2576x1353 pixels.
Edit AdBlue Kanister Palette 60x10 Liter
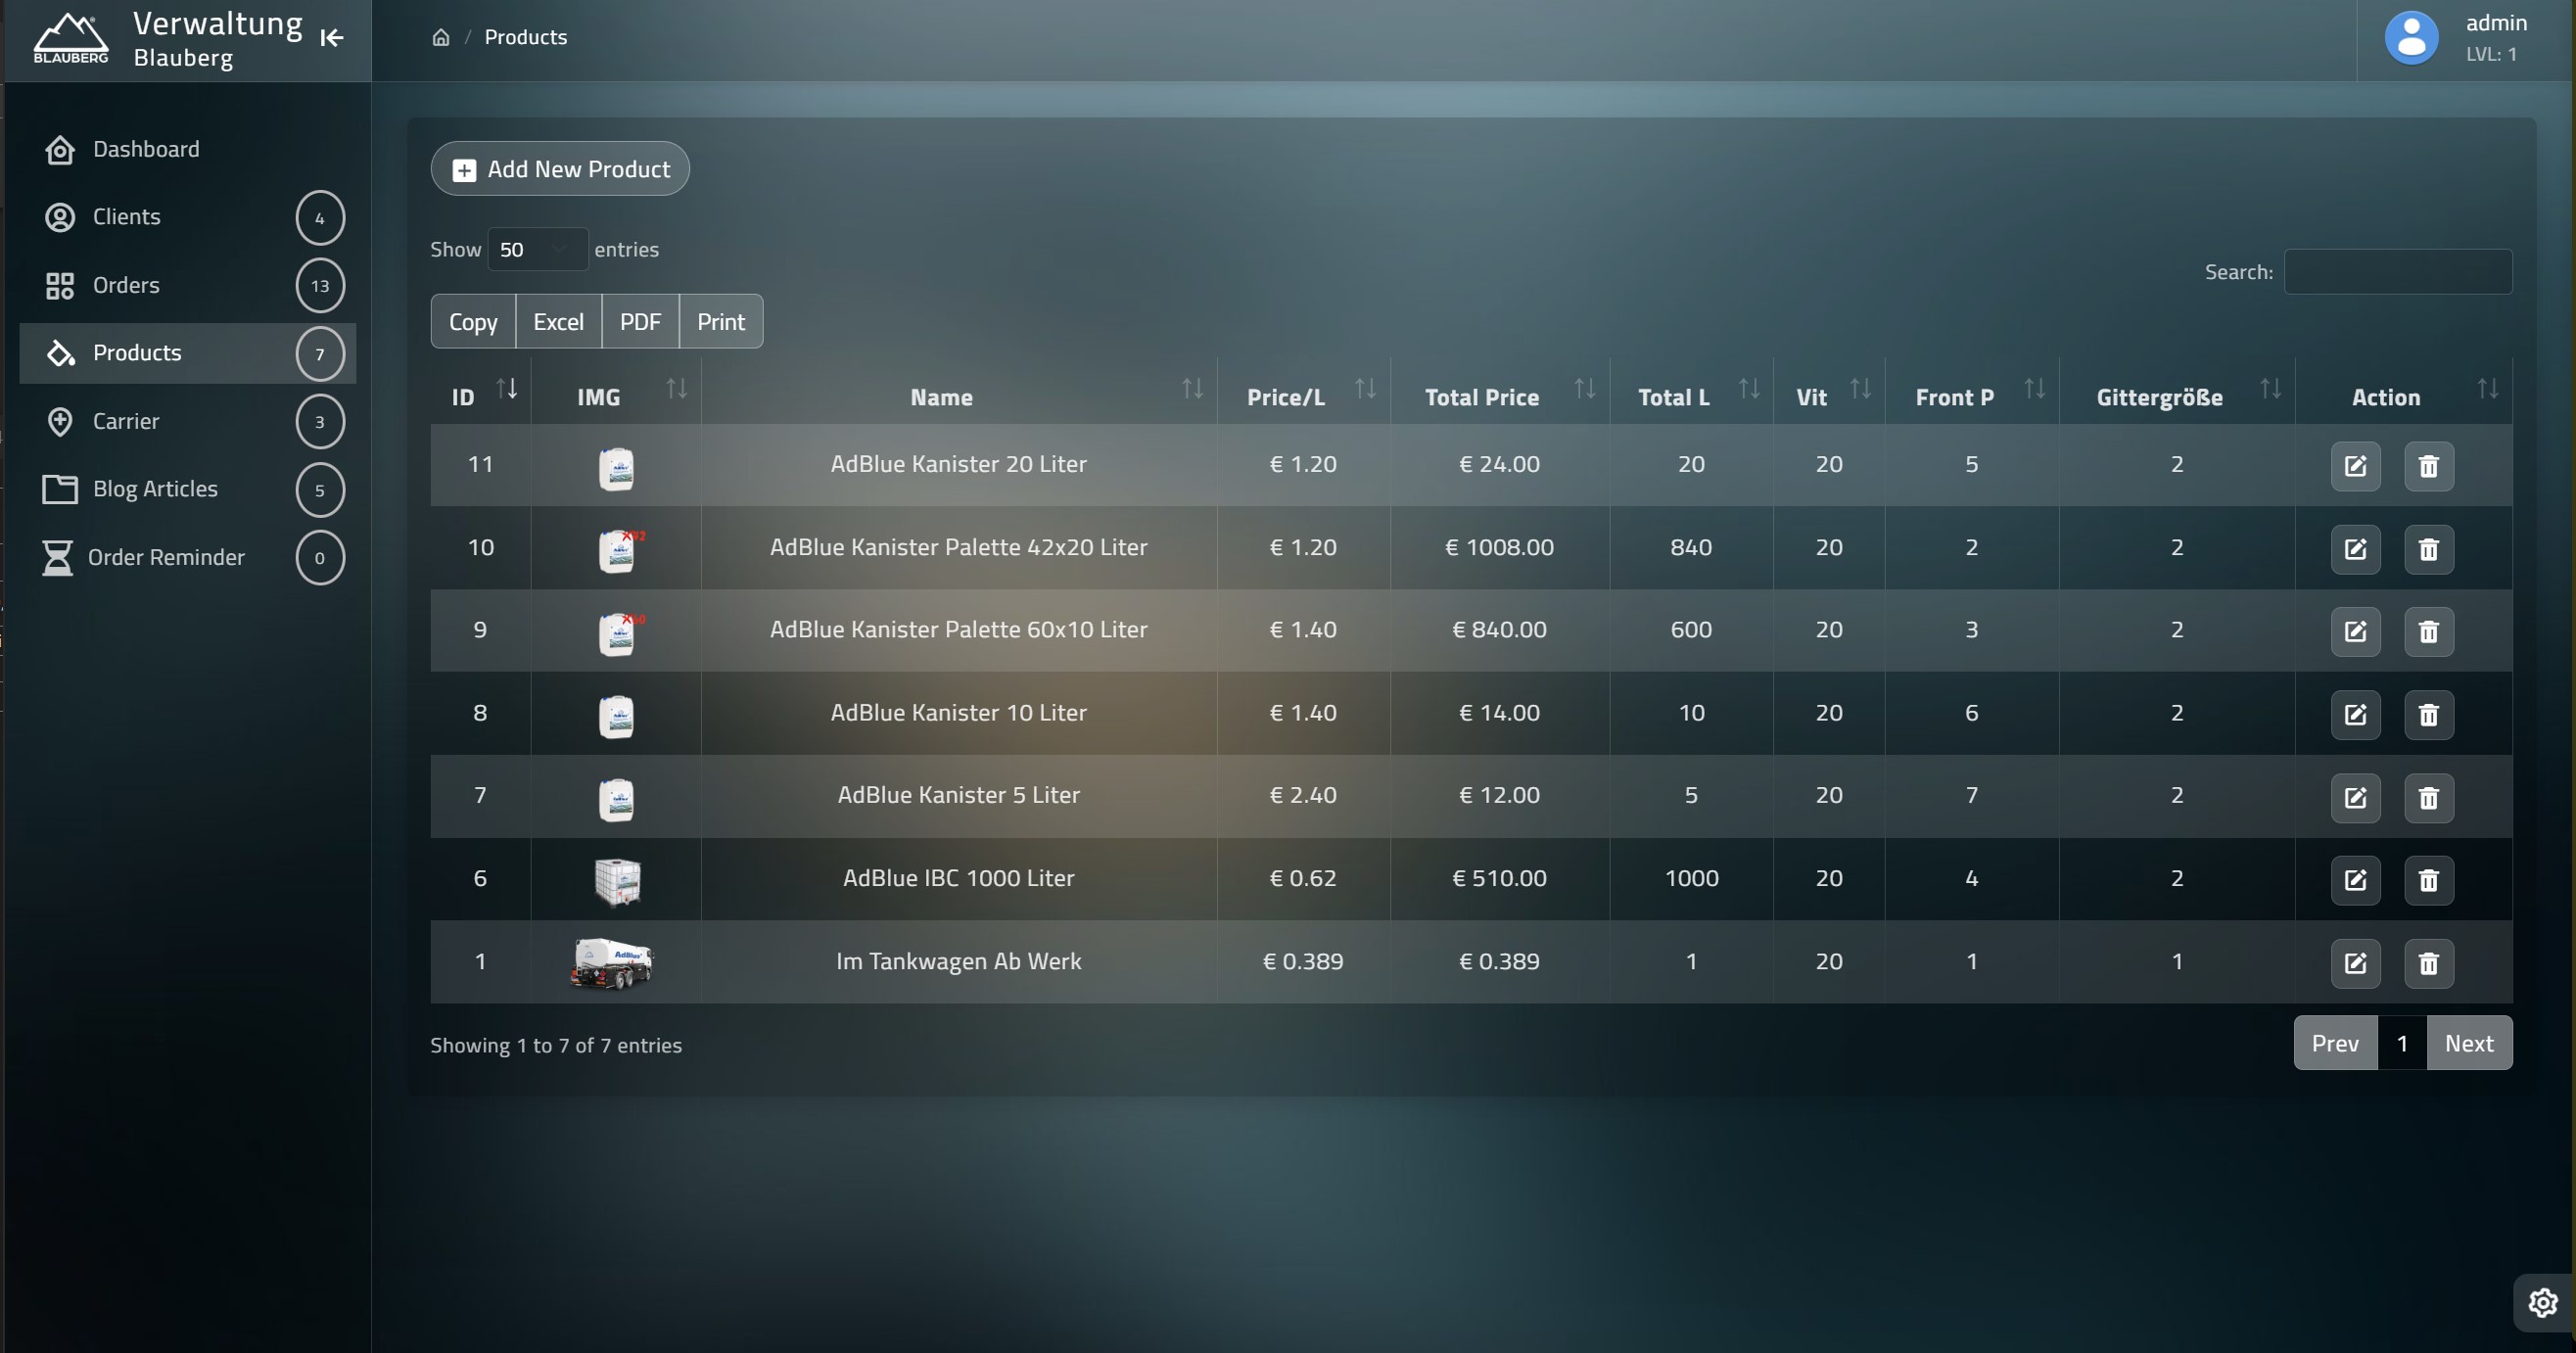click(2355, 631)
